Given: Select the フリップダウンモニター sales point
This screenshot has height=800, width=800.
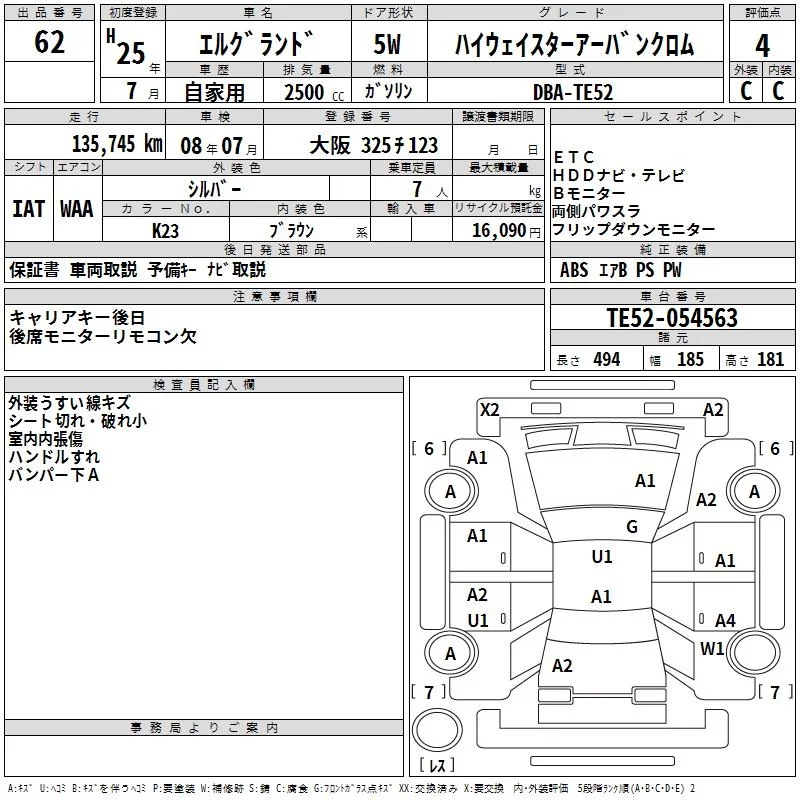Looking at the screenshot, I should pyautogui.click(x=634, y=230).
